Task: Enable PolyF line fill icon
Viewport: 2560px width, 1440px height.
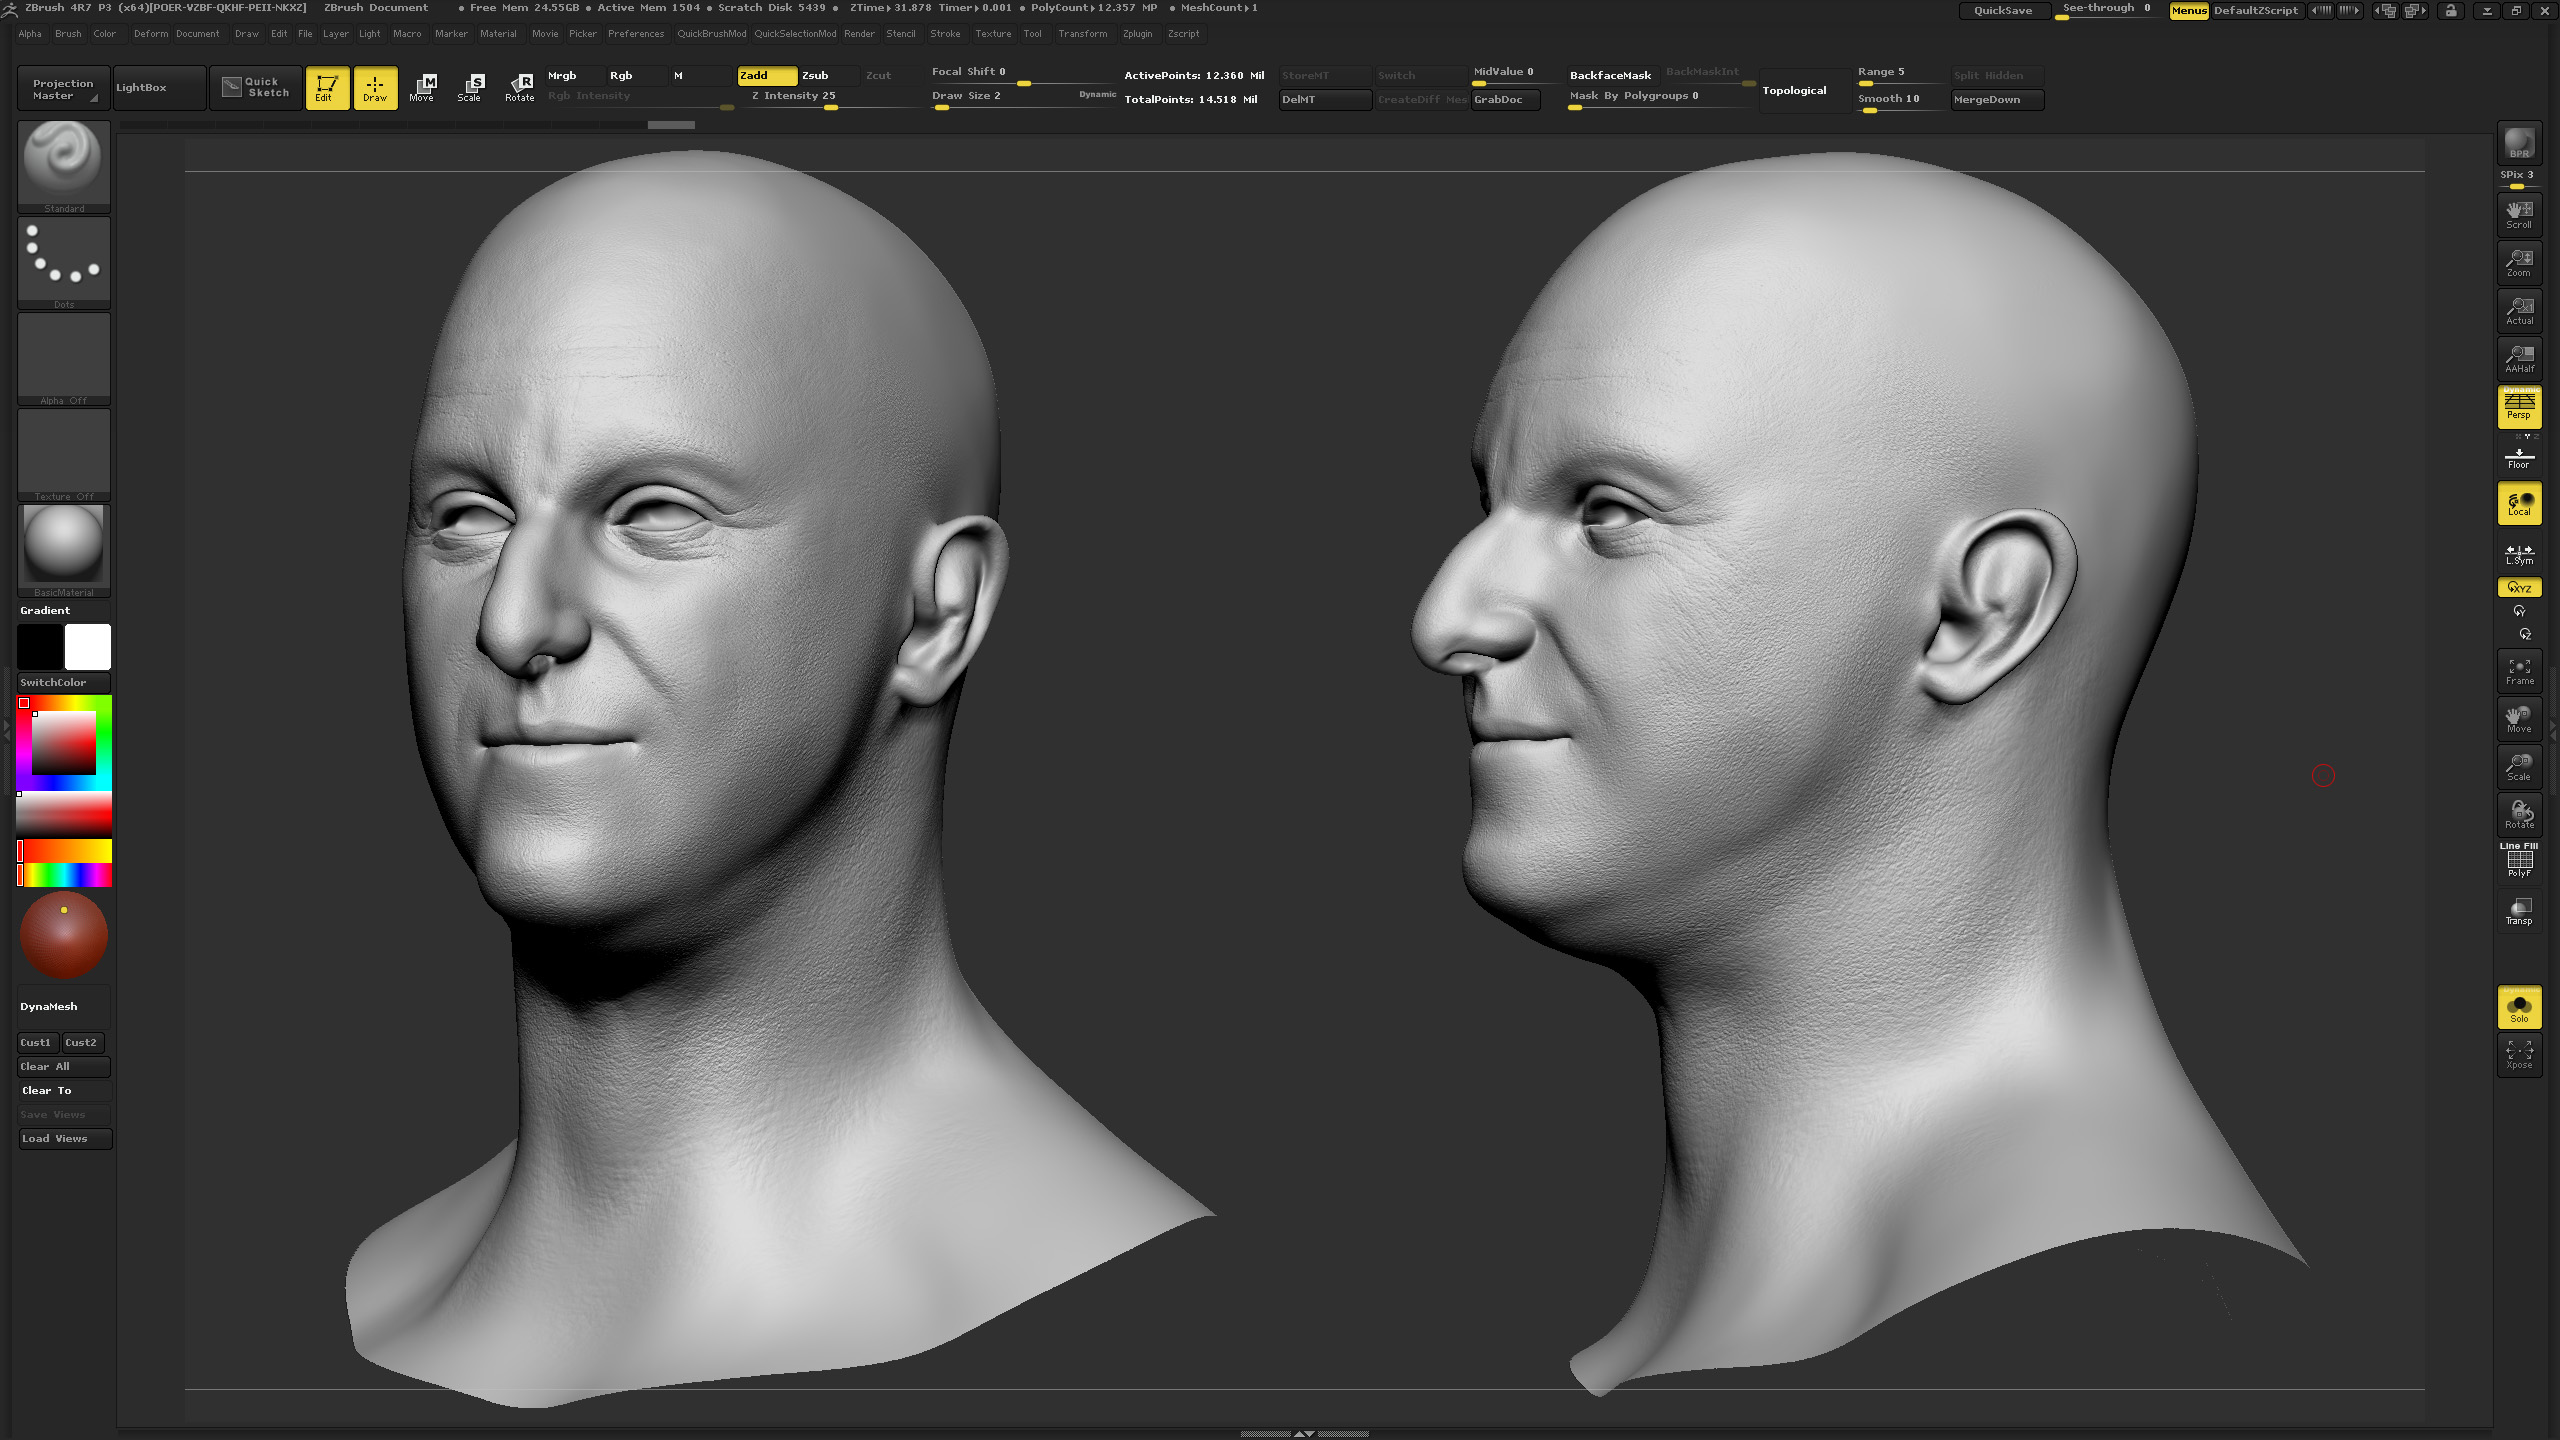Action: [2519, 861]
